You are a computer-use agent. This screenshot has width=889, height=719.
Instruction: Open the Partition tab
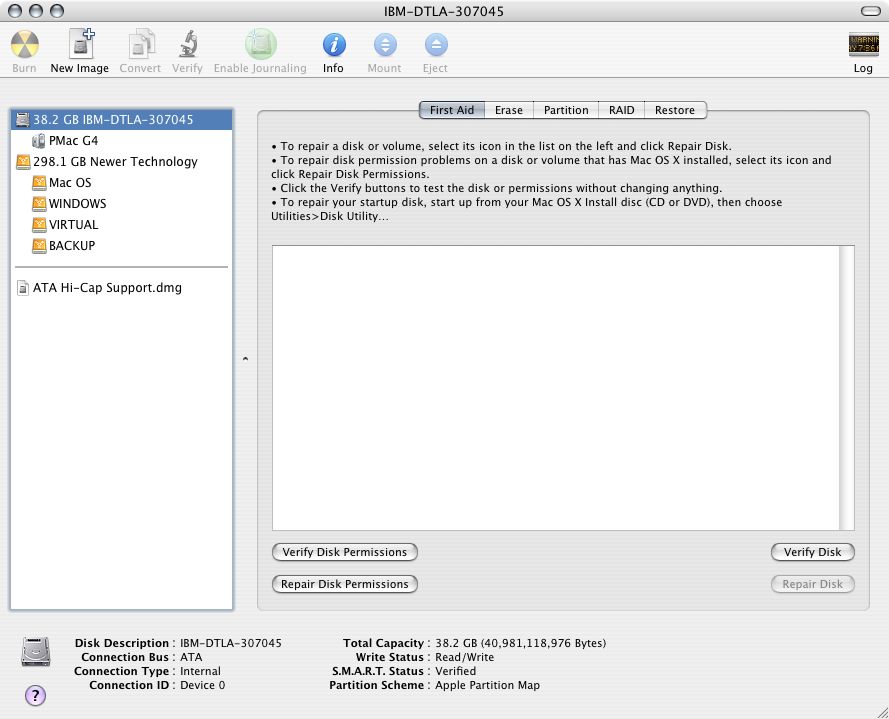click(566, 110)
